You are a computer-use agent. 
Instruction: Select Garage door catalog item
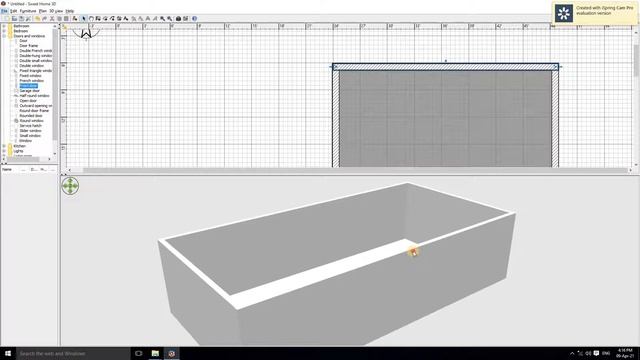(29, 91)
